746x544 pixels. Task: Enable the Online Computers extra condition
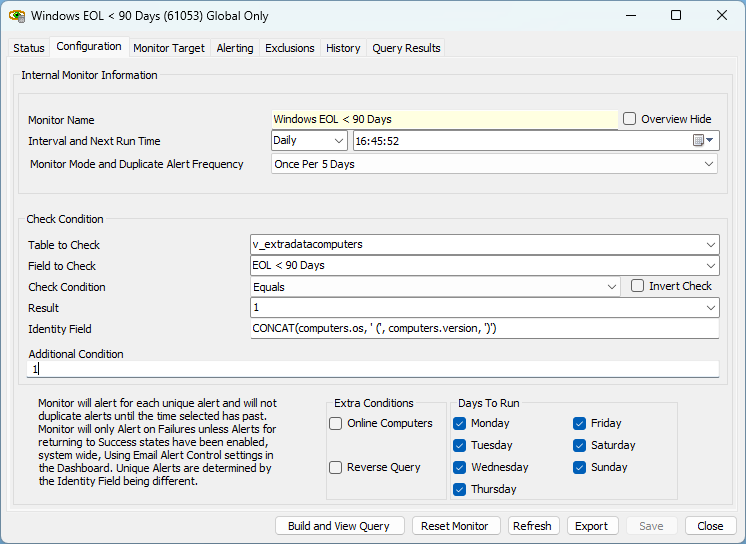pos(336,423)
